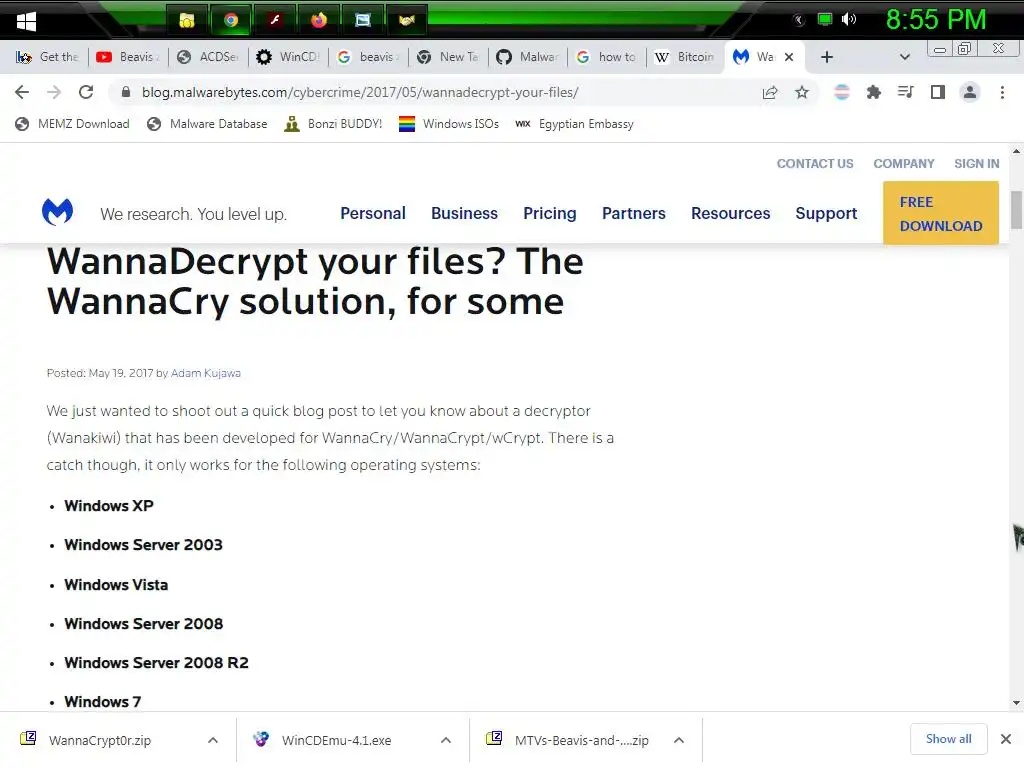This screenshot has width=1024, height=768.
Task: Click the green battery tray icon
Action: coord(825,19)
